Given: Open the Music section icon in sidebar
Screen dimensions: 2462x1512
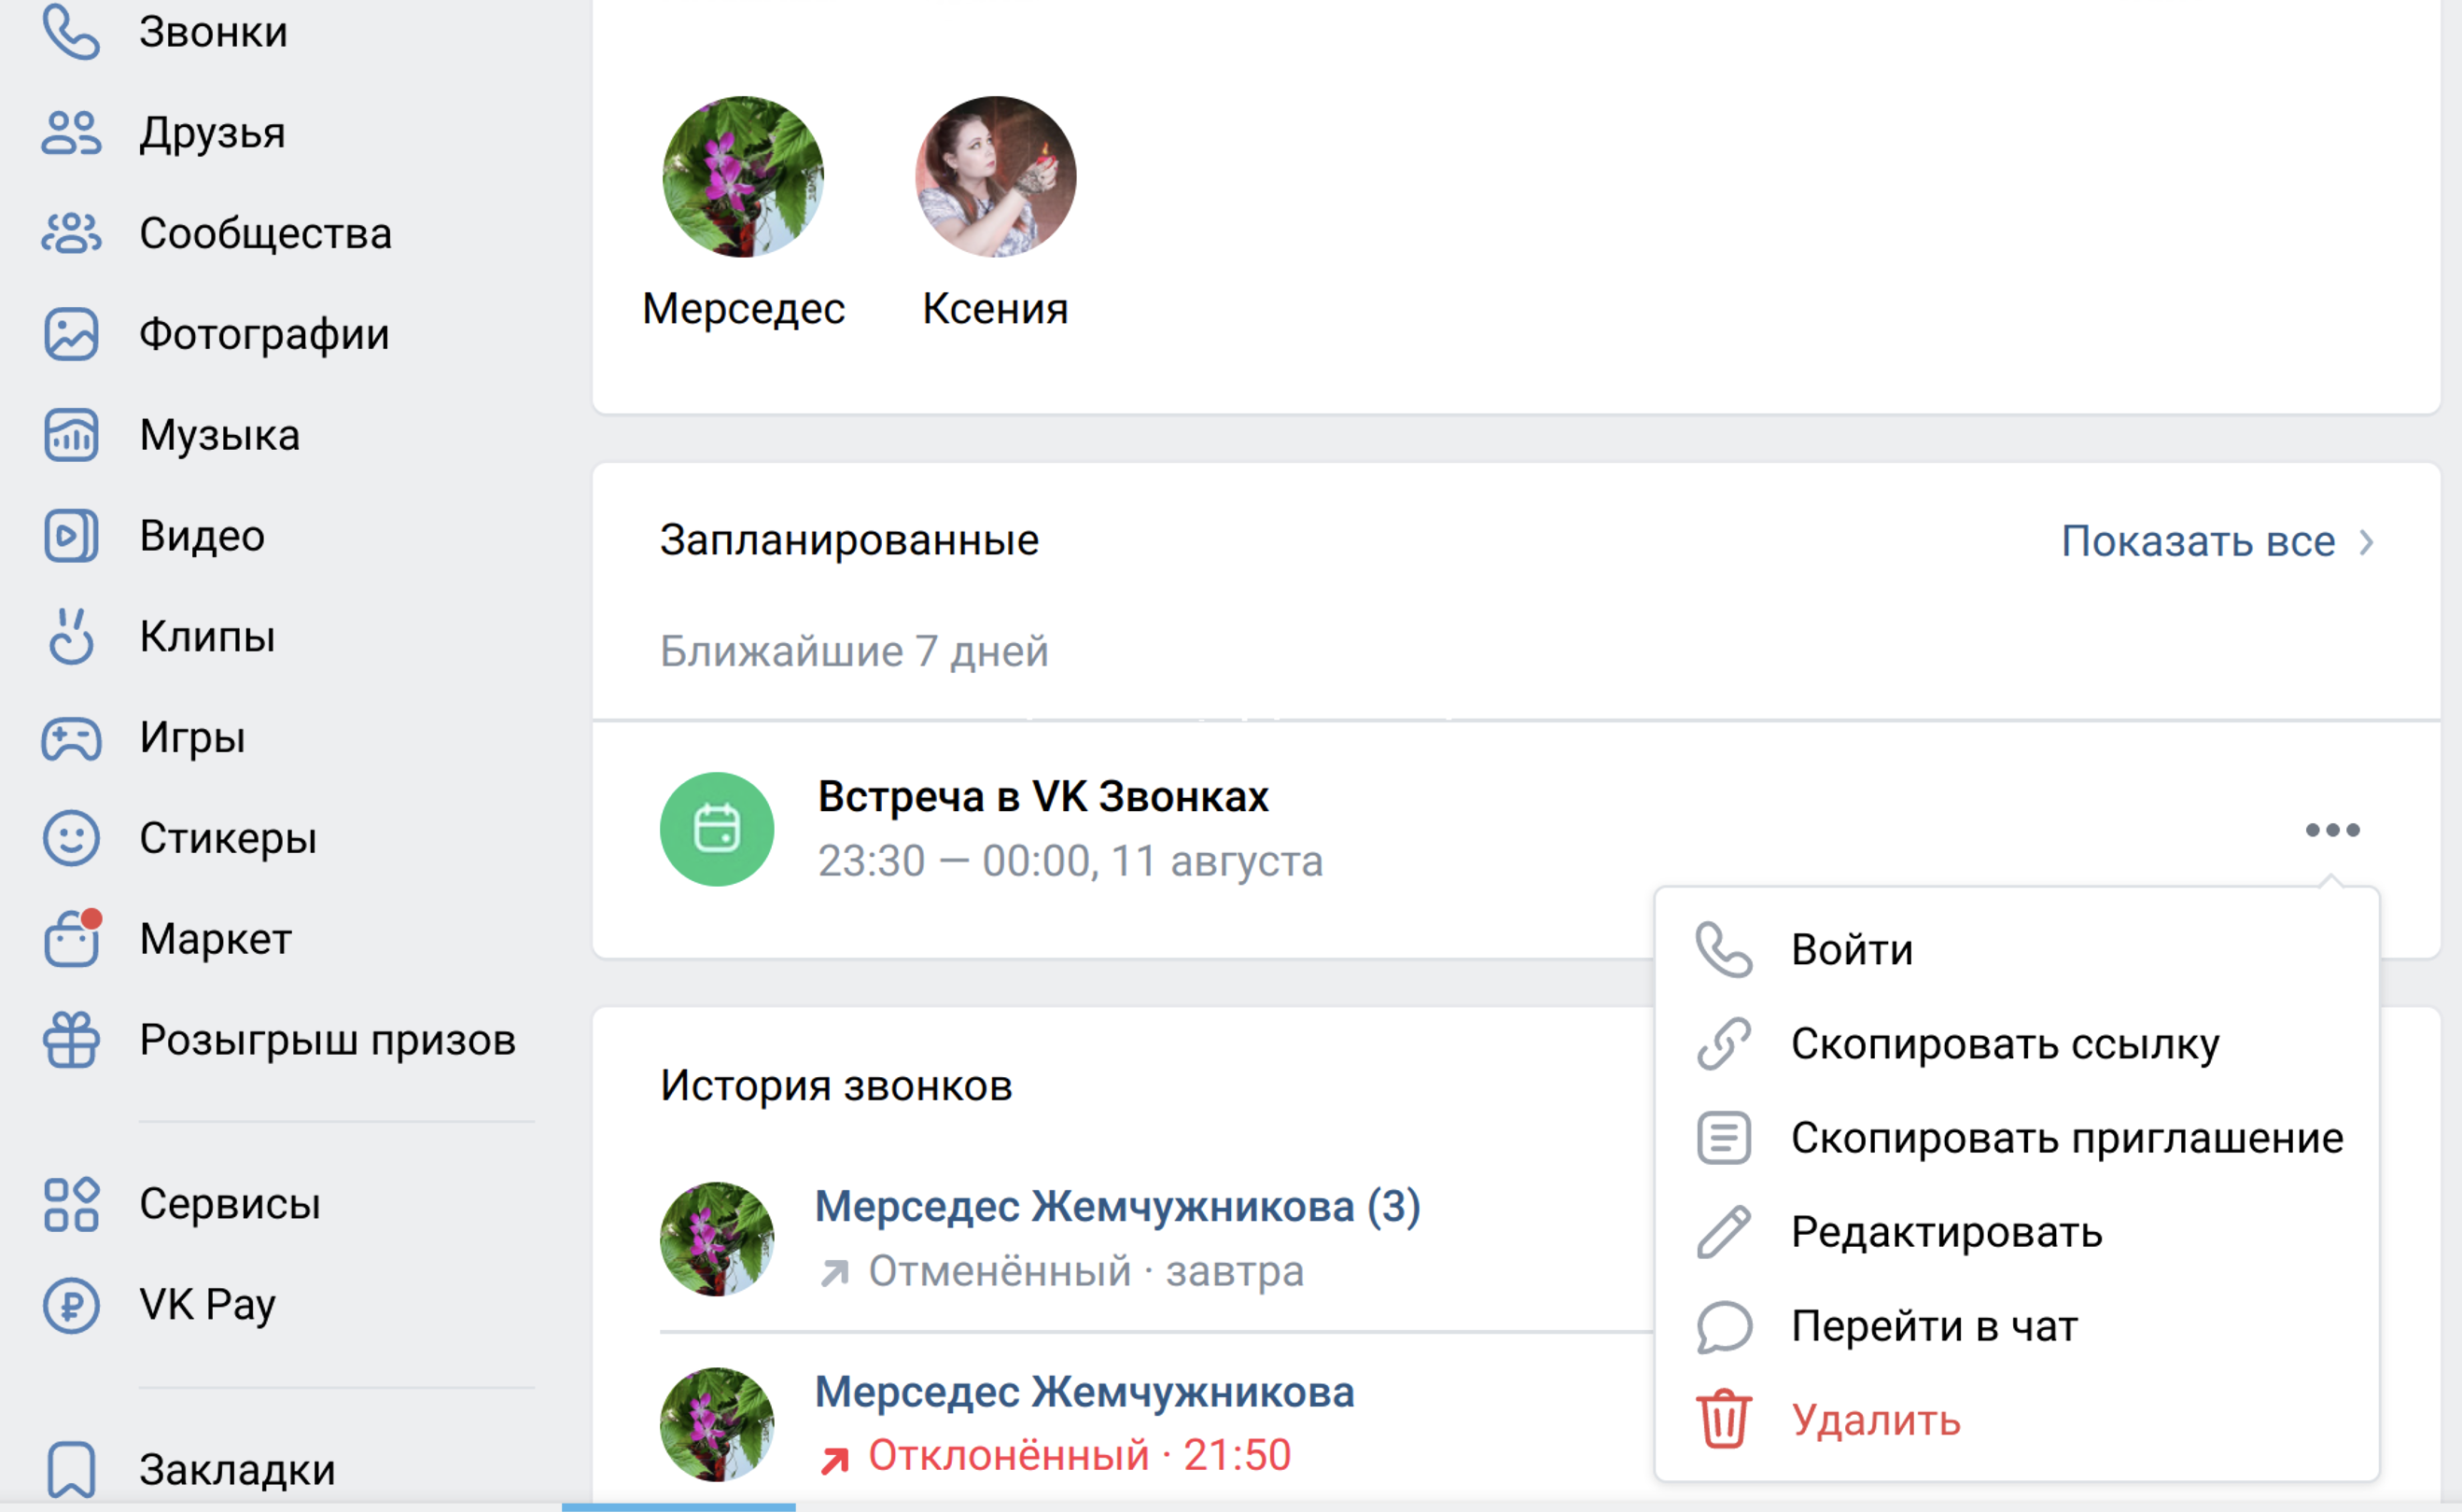Looking at the screenshot, I should 71,435.
